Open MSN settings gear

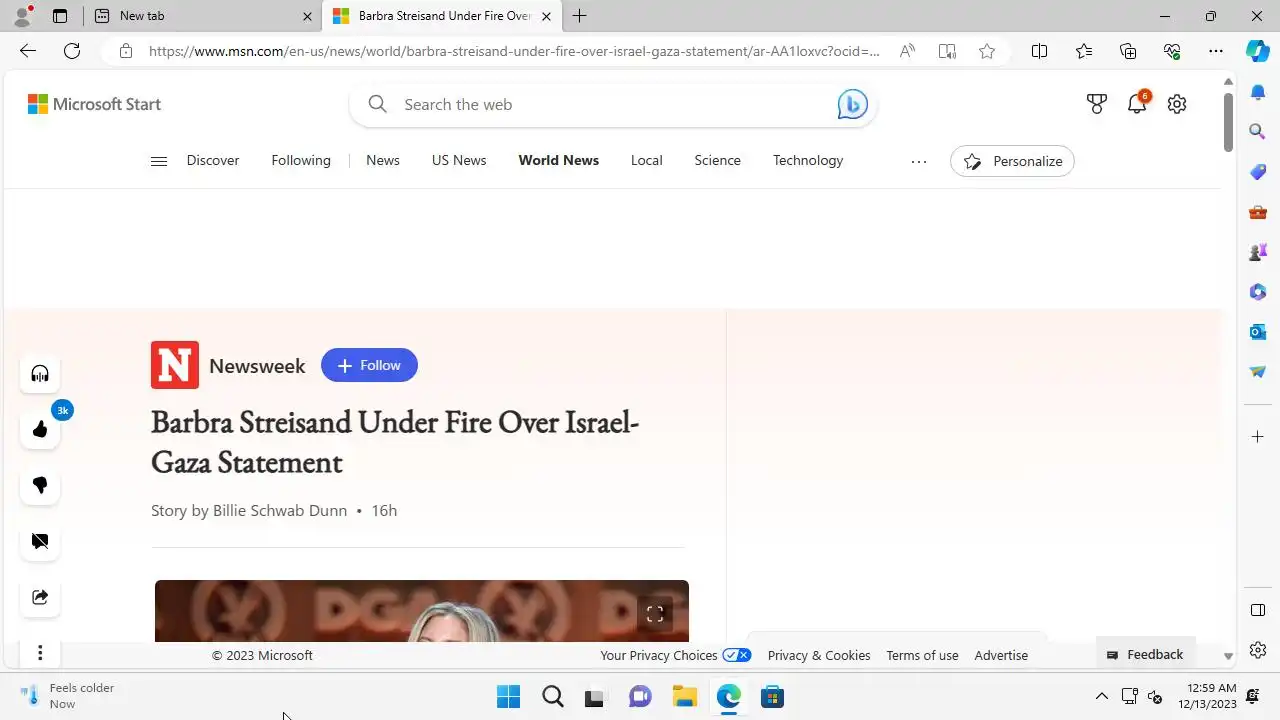point(1177,104)
